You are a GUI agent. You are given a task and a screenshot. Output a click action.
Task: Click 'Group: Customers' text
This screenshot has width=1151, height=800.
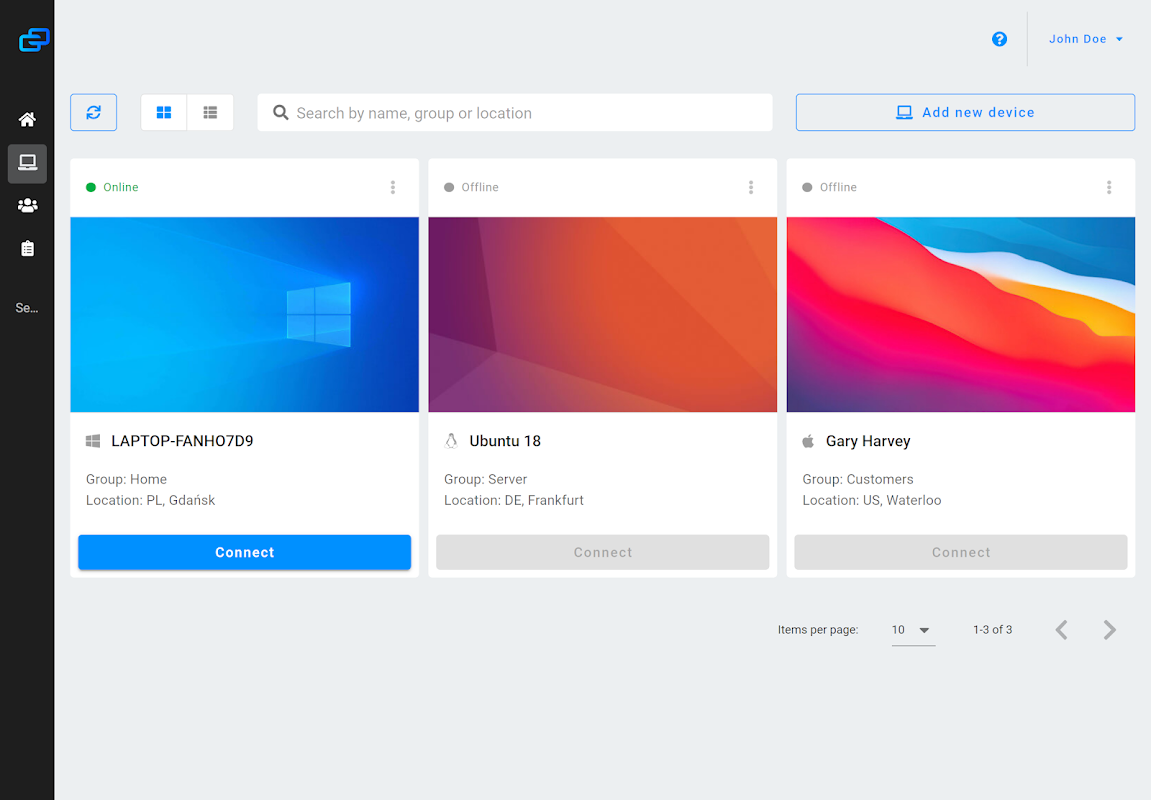pyautogui.click(x=857, y=479)
